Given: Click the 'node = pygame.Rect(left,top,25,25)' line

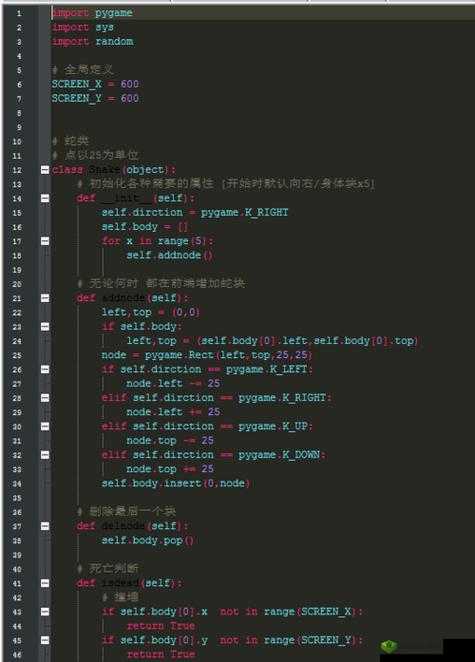Looking at the screenshot, I should pyautogui.click(x=207, y=355).
